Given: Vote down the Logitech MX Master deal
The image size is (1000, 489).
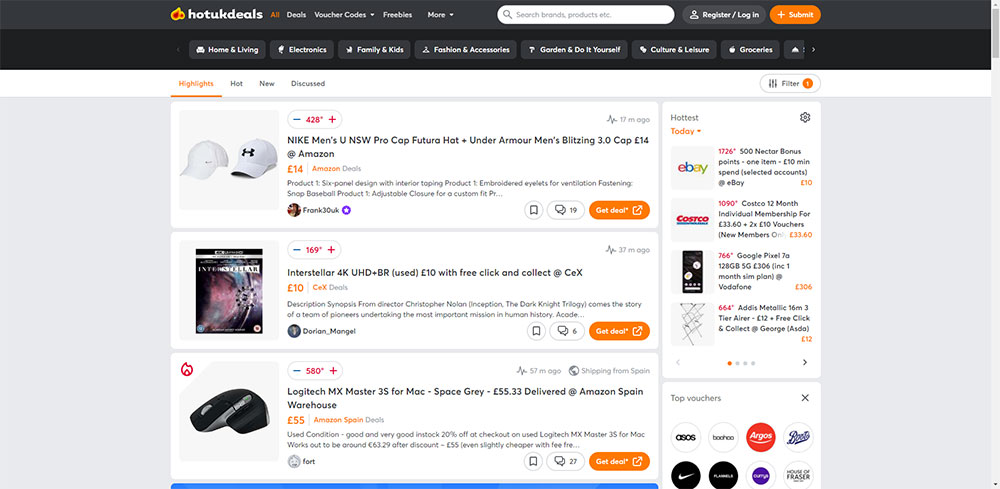Looking at the screenshot, I should 297,371.
